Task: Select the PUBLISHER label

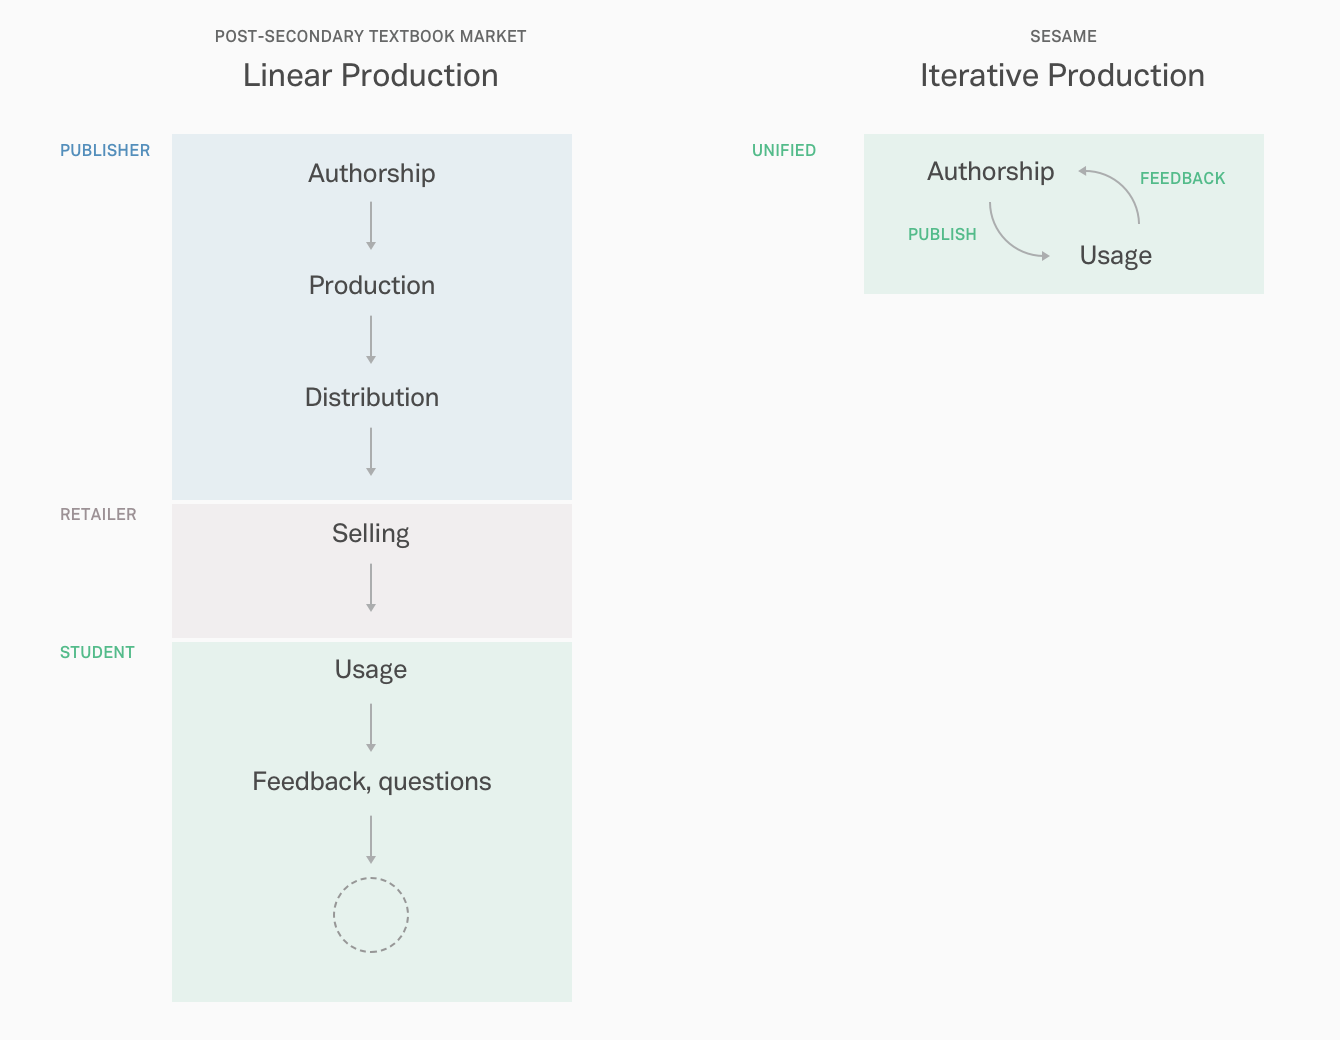Action: click(x=105, y=150)
